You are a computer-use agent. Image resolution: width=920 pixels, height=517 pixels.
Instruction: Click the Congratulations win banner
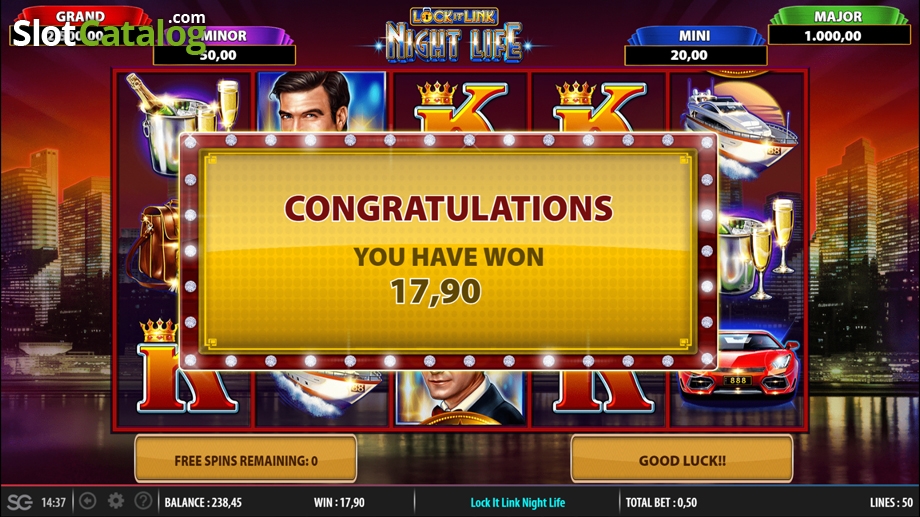[x=448, y=252]
